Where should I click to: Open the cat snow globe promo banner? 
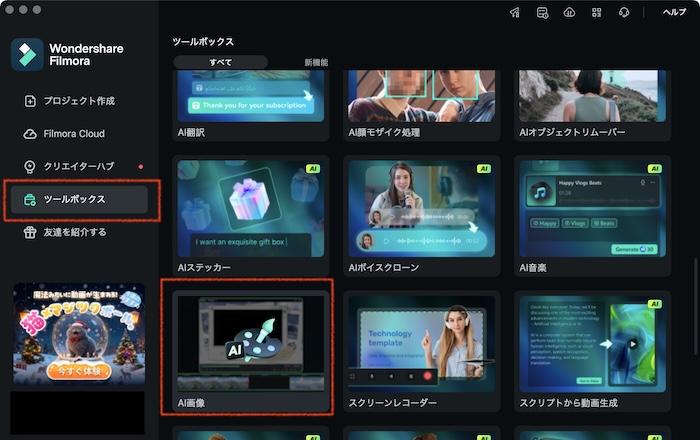click(79, 334)
